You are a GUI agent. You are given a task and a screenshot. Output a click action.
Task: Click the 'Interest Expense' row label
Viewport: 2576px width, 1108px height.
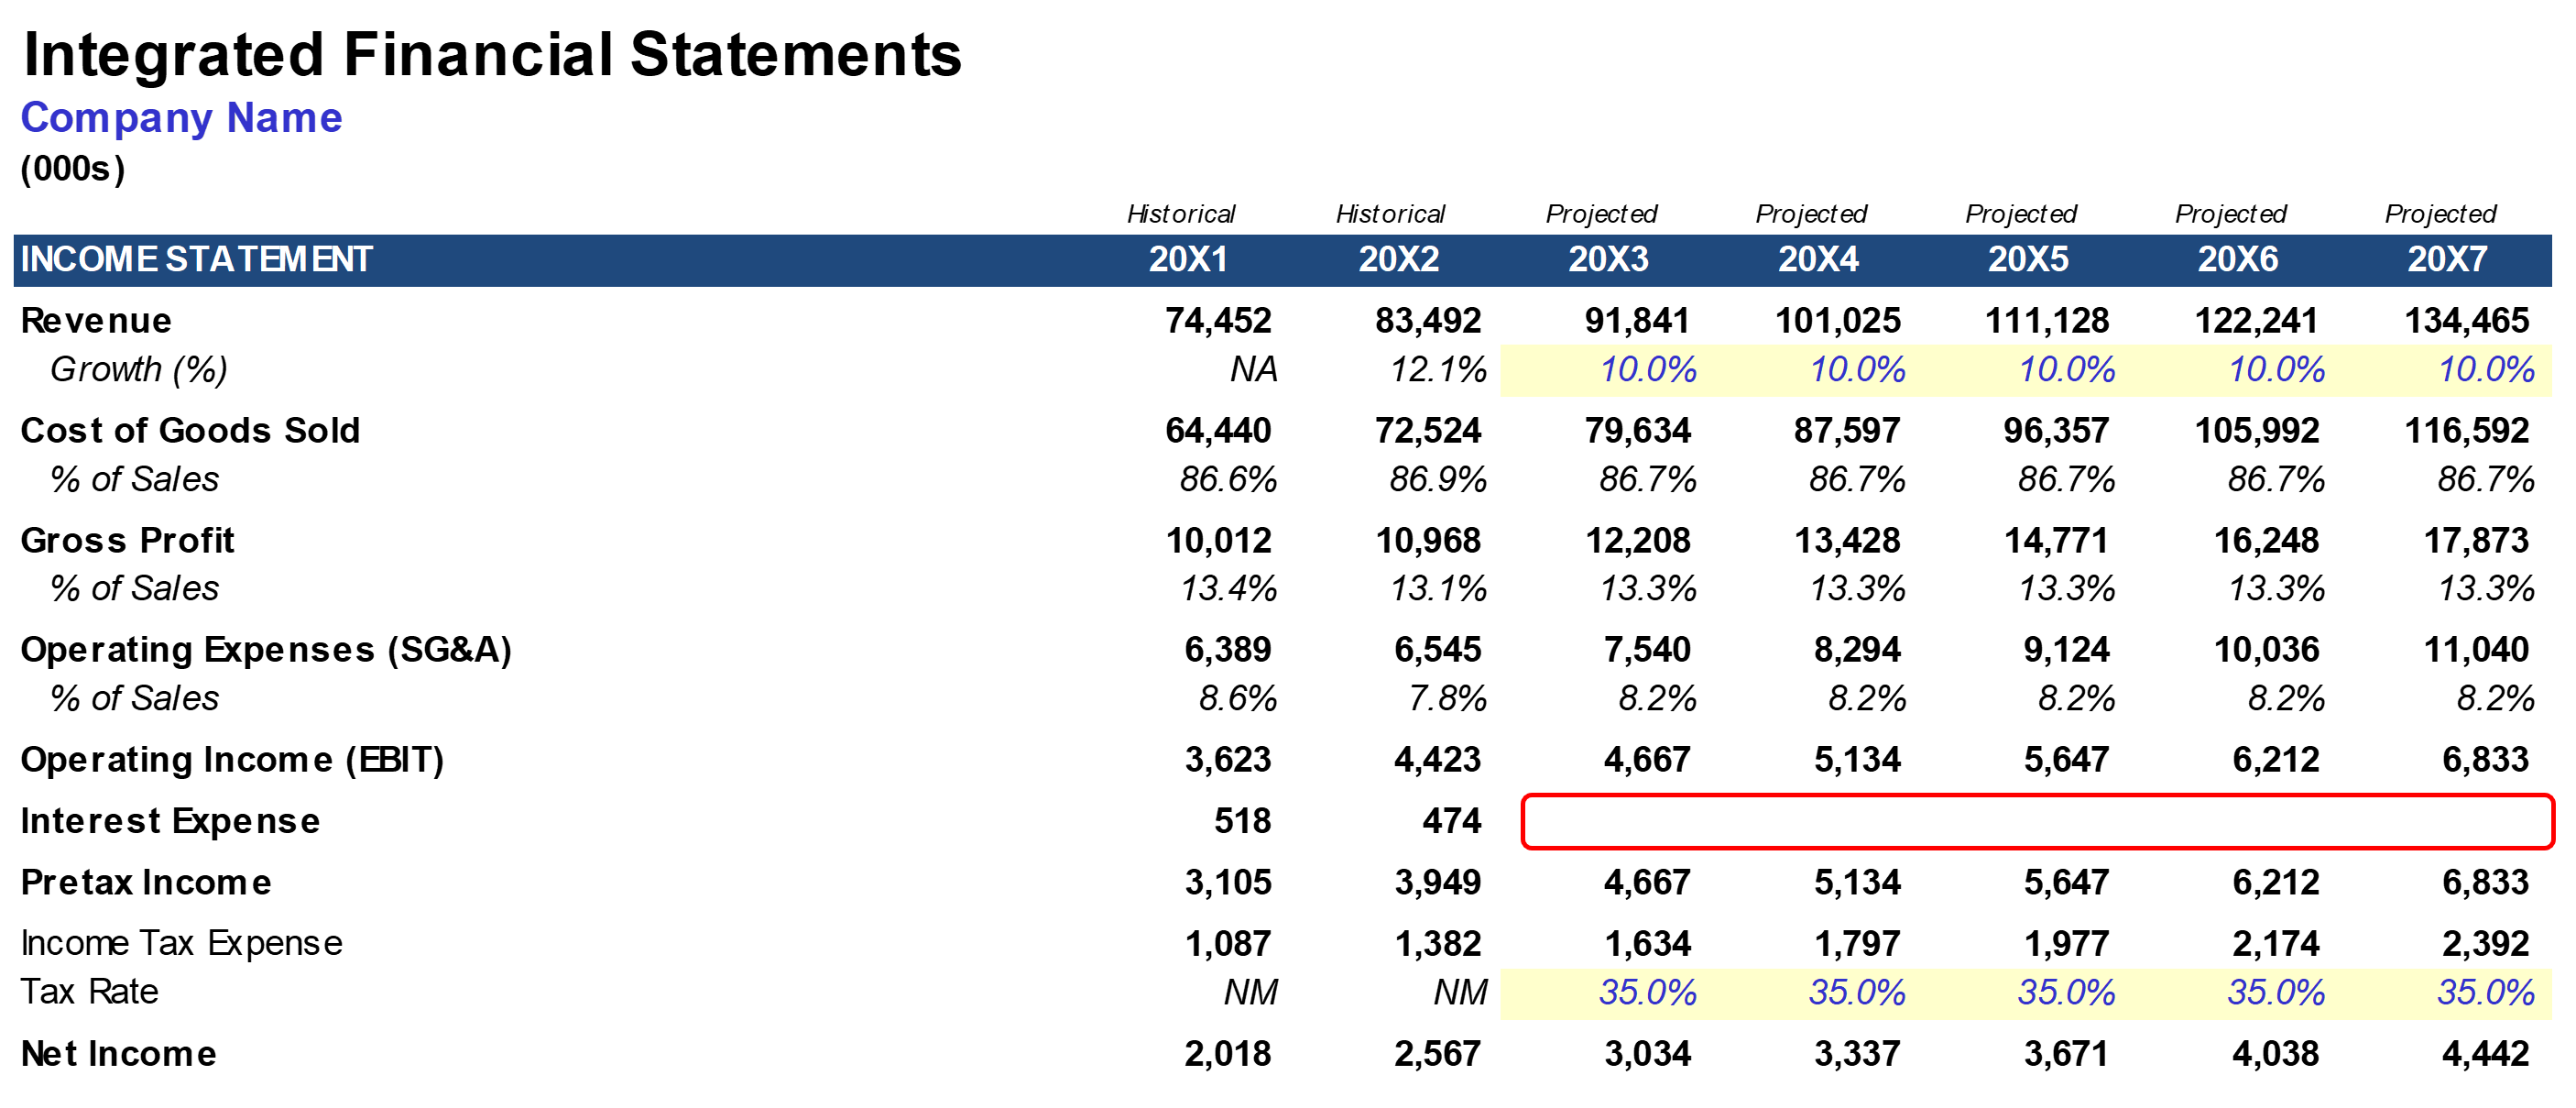tap(170, 822)
